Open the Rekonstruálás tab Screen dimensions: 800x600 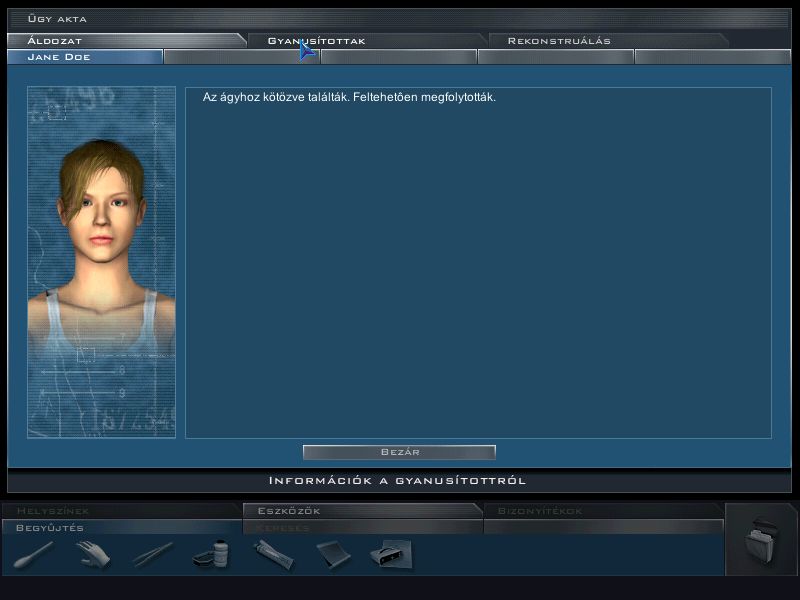(558, 41)
